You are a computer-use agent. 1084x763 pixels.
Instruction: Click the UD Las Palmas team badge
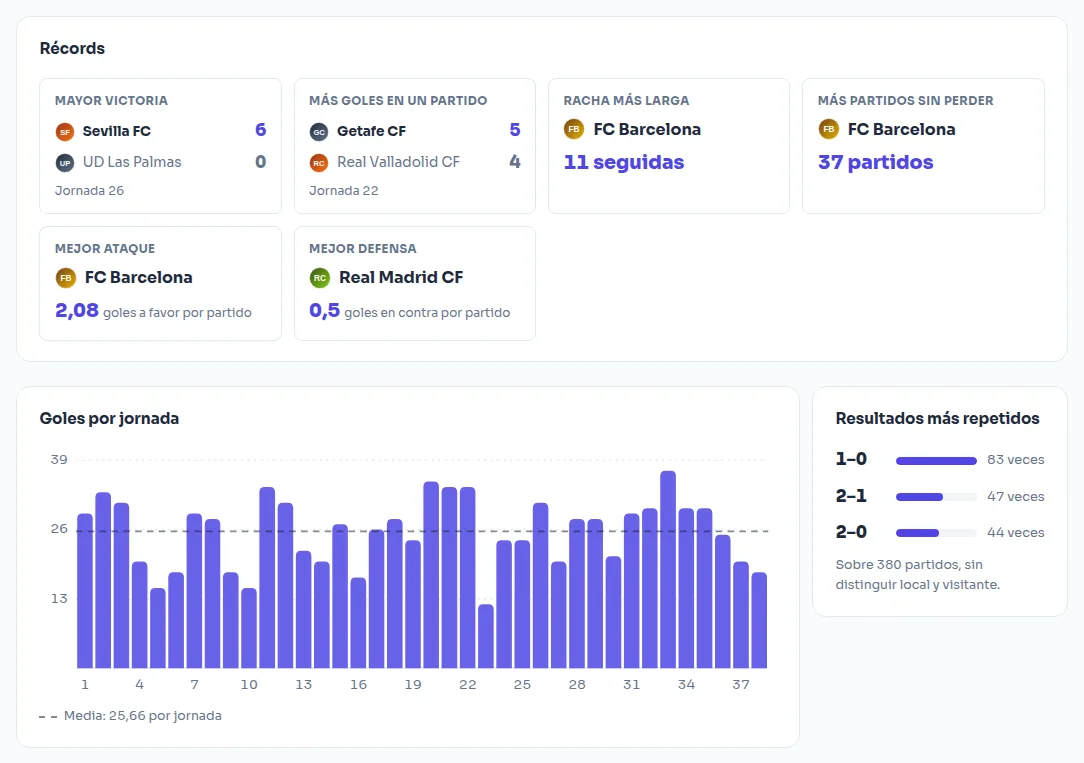point(65,163)
